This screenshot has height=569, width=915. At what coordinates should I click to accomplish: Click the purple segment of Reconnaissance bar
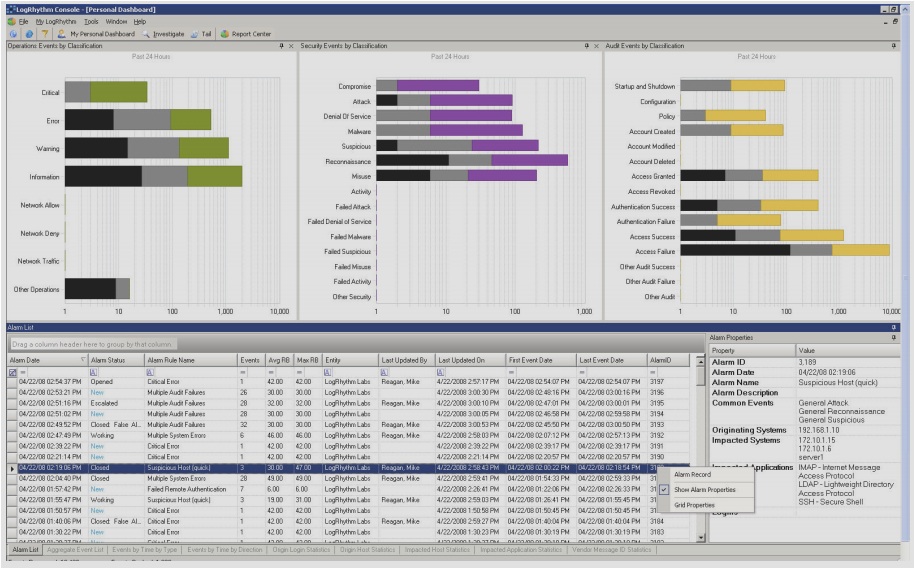[x=529, y=160]
